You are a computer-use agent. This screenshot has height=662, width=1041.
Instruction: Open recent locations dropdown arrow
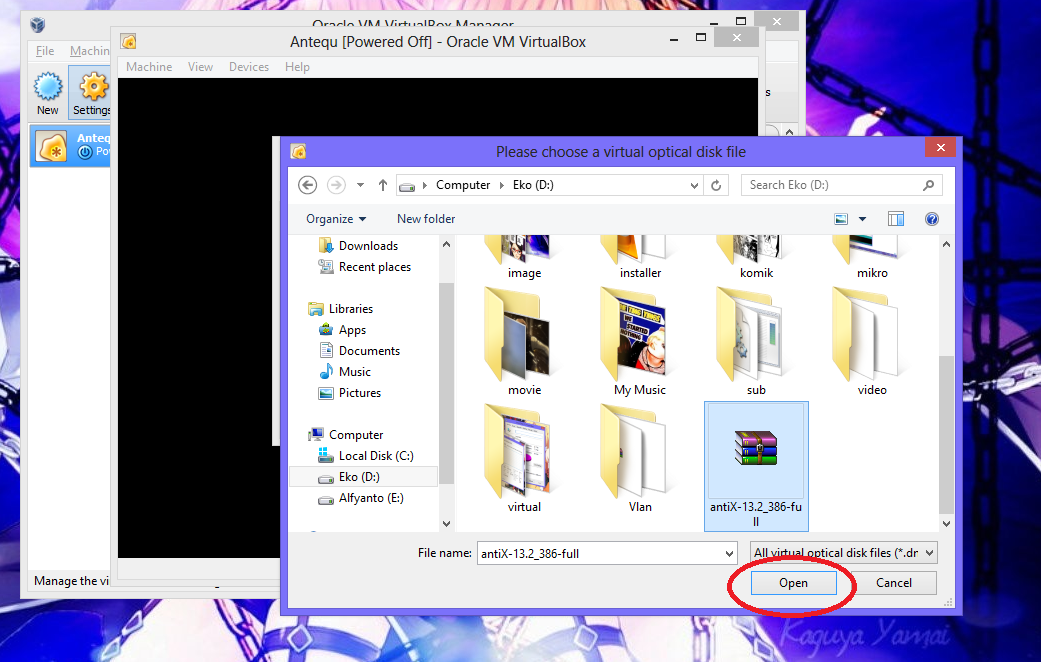tap(360, 185)
